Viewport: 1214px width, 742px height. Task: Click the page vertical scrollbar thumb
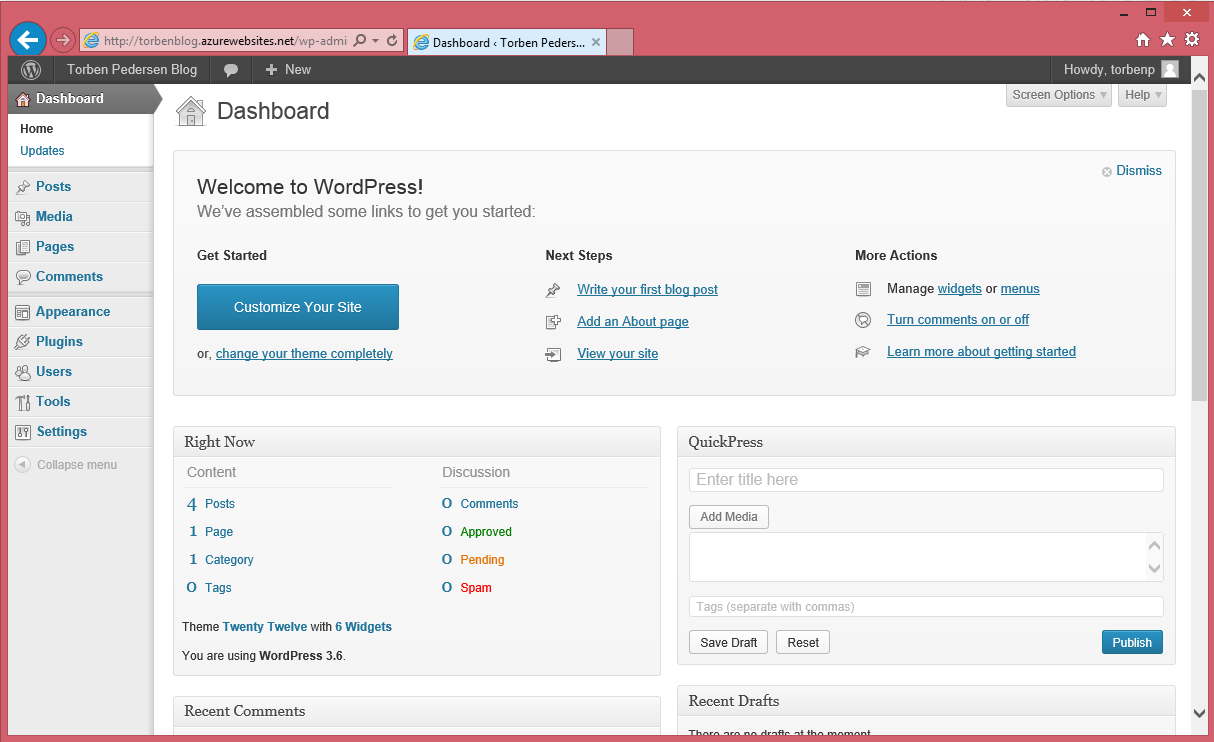[1199, 243]
